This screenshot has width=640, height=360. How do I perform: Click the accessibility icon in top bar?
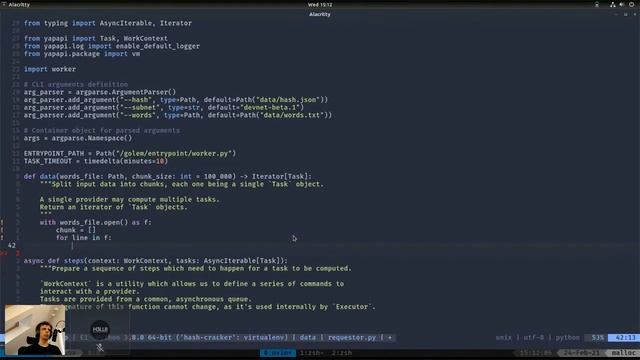[x=597, y=4]
